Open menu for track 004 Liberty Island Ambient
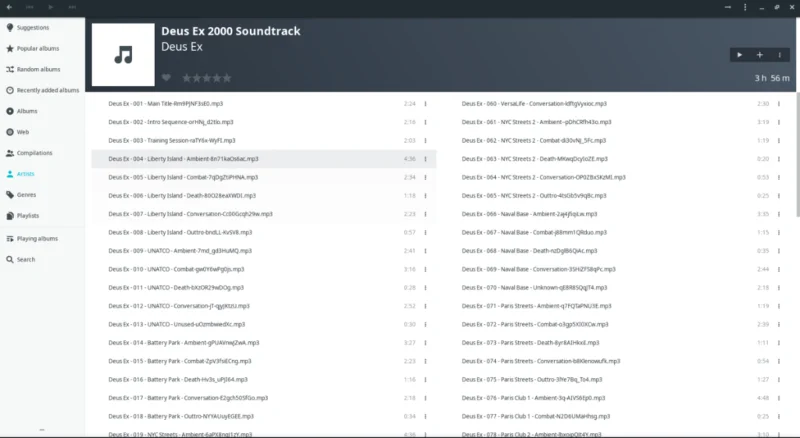The image size is (800, 438). click(425, 159)
